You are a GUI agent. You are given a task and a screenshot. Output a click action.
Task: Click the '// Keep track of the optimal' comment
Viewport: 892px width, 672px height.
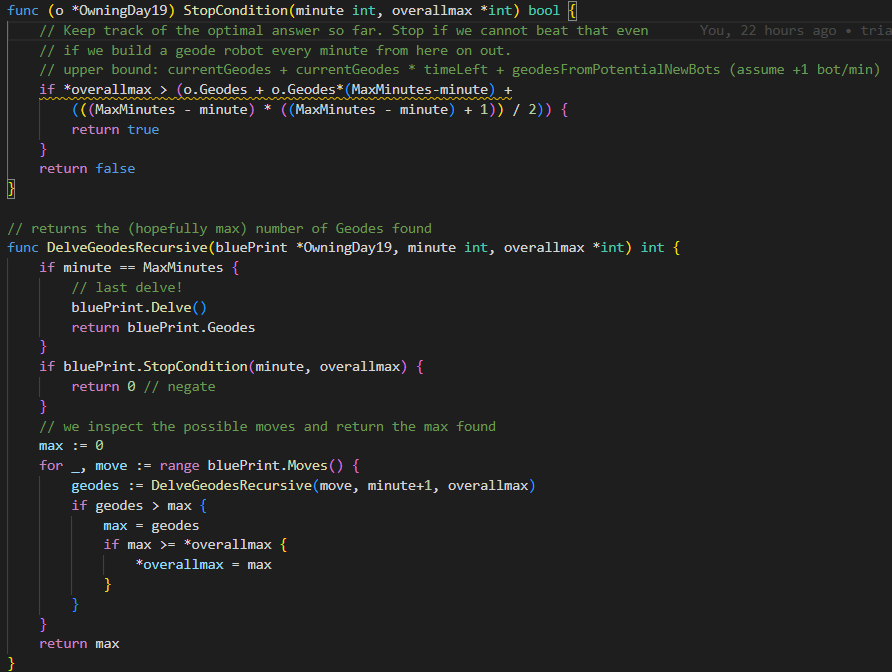click(x=344, y=31)
